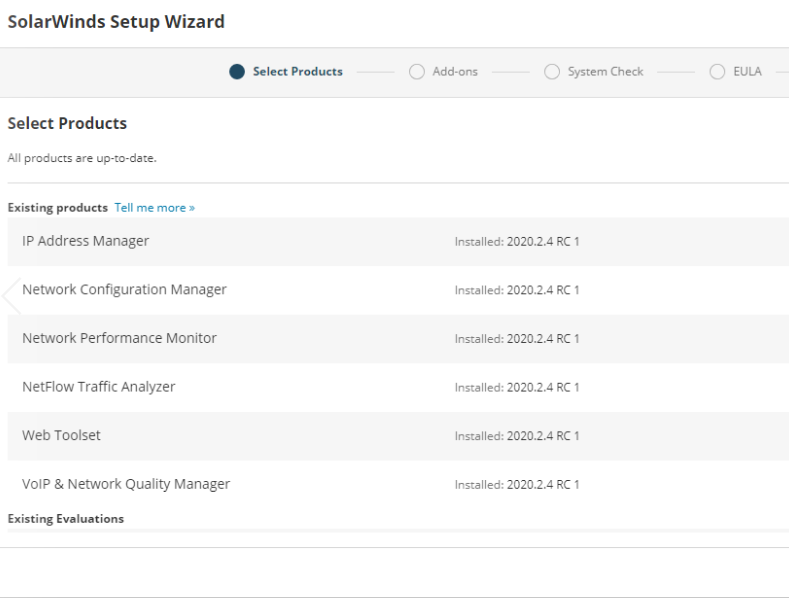Click the left-pointing arrow at the window edge
The height and width of the screenshot is (607, 789).
11,295
